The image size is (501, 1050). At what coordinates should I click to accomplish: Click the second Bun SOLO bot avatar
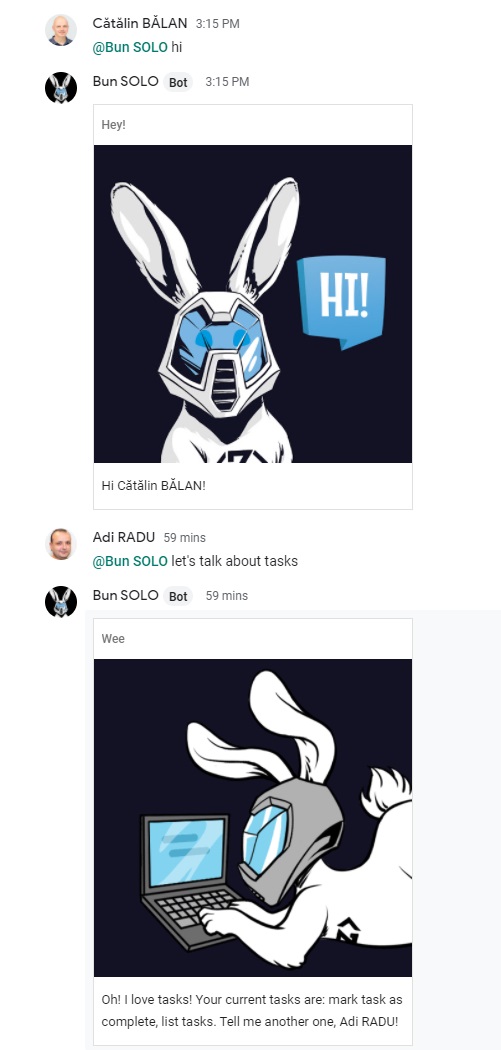(x=61, y=601)
